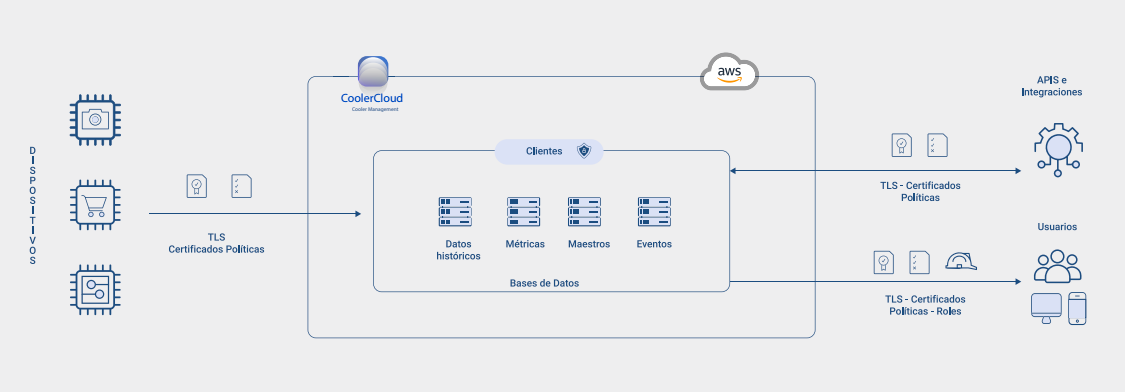Viewport: 1125px width, 392px height.
Task: Click the smartphone icon under Usuarios
Action: [1077, 308]
